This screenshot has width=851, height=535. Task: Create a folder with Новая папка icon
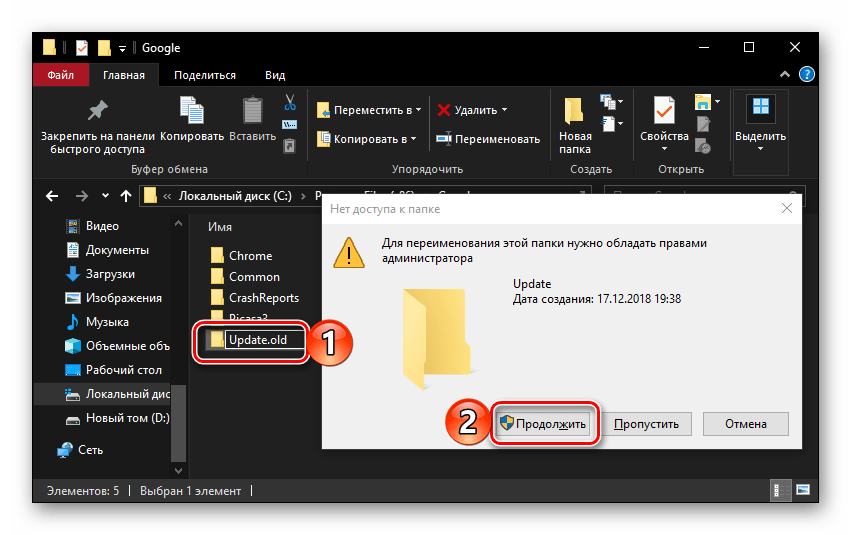point(574,110)
